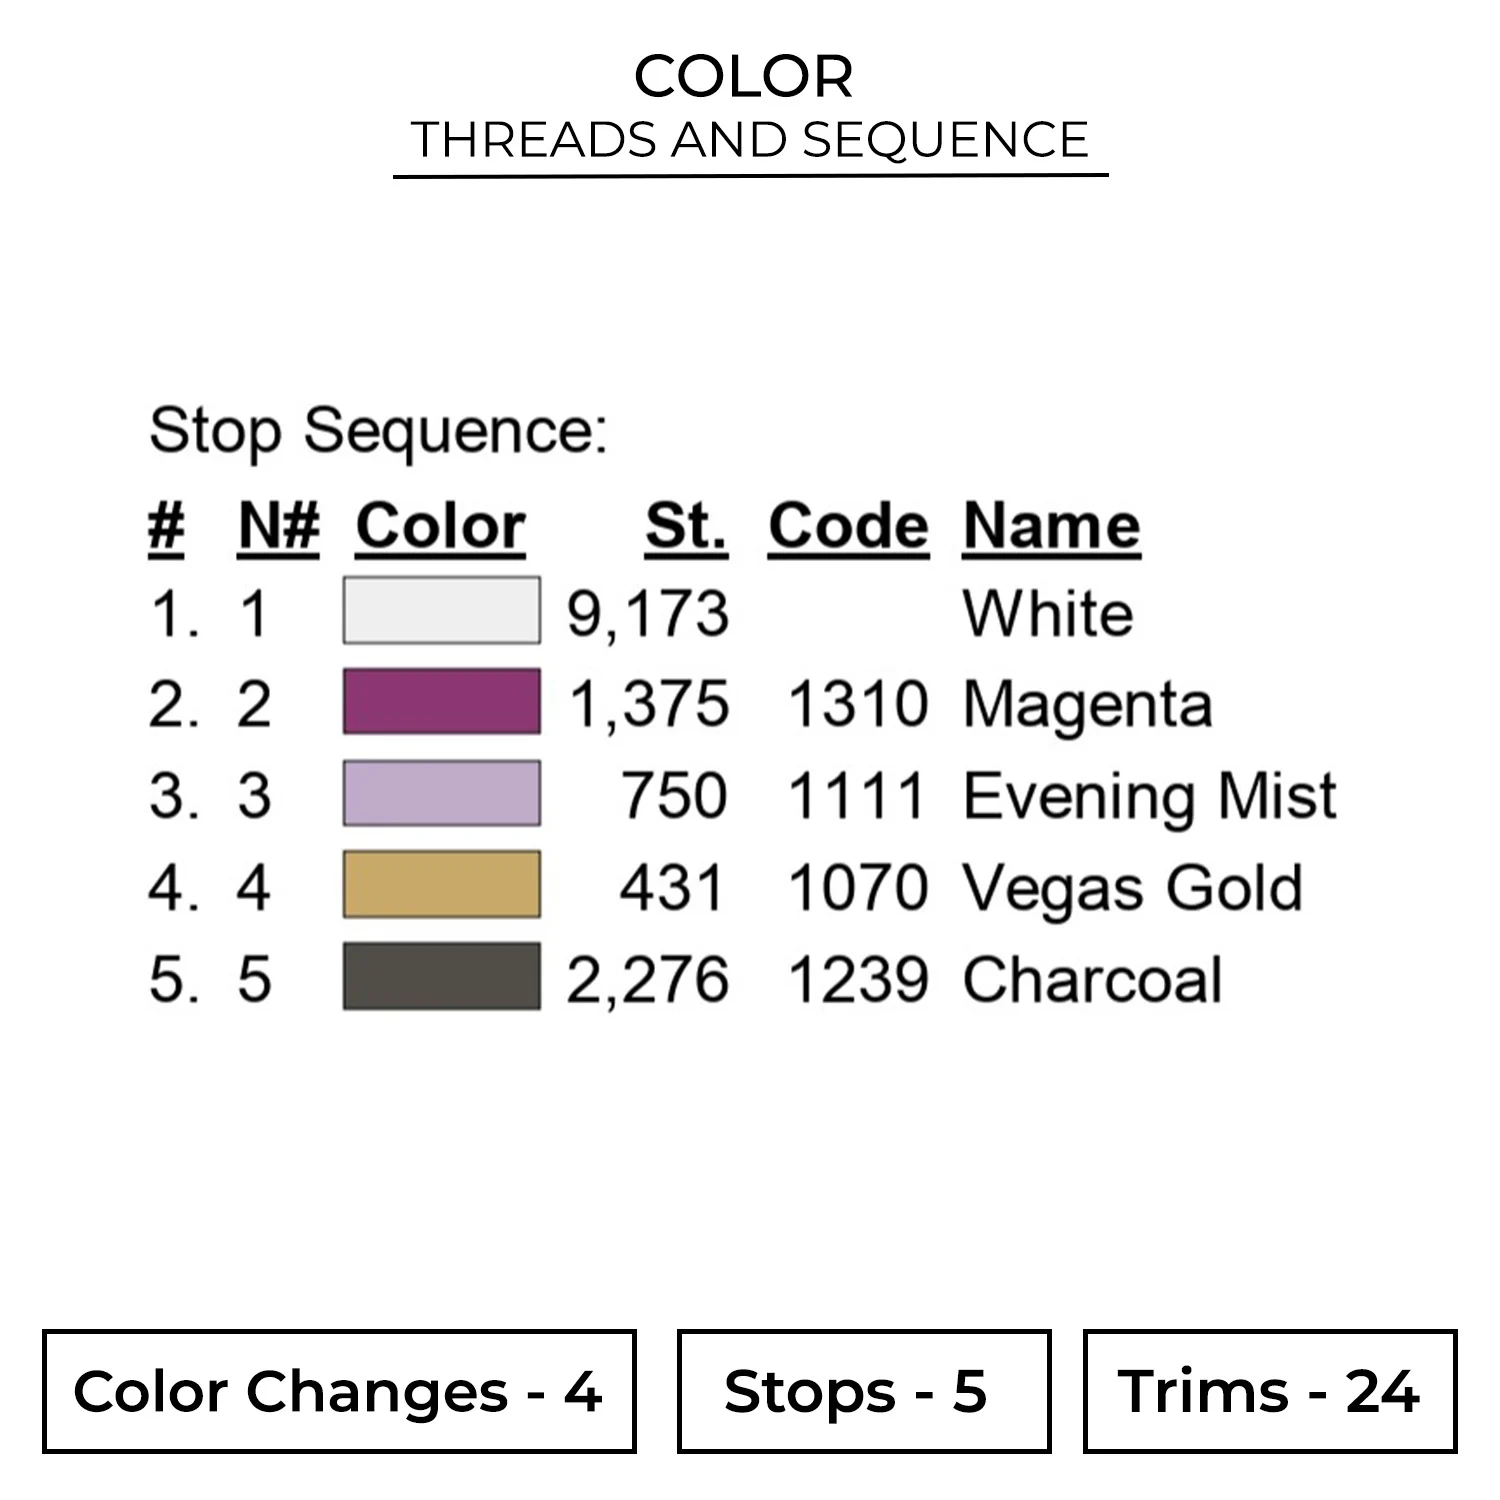
Task: Click the 9,173 stitch count
Action: [x=648, y=613]
